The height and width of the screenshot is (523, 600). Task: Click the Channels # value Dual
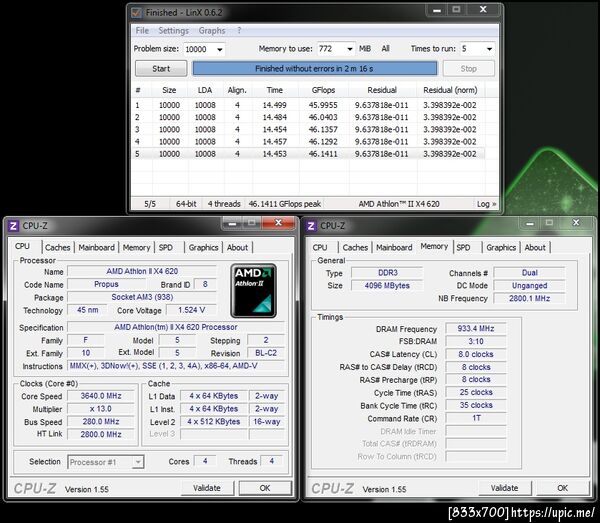point(529,273)
